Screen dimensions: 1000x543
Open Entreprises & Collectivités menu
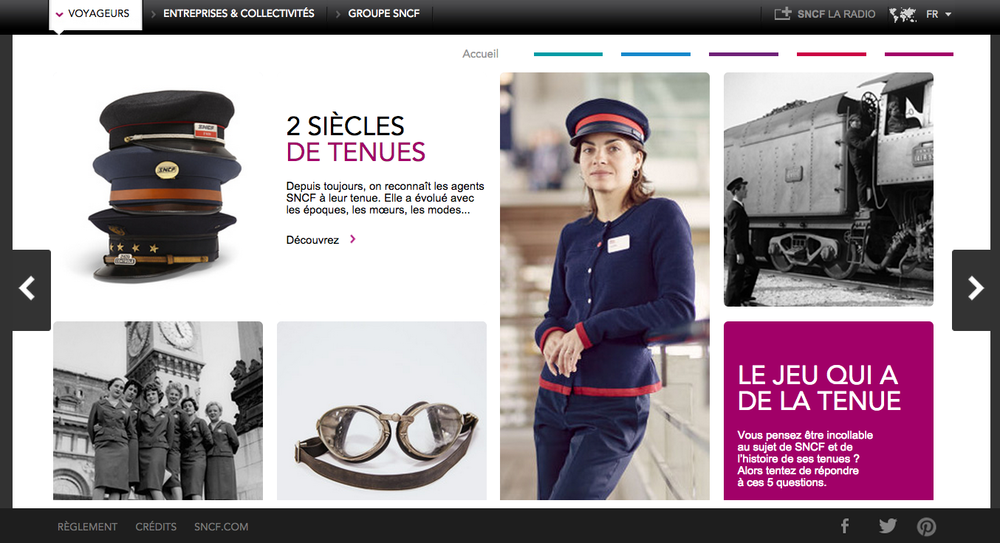pyautogui.click(x=239, y=13)
